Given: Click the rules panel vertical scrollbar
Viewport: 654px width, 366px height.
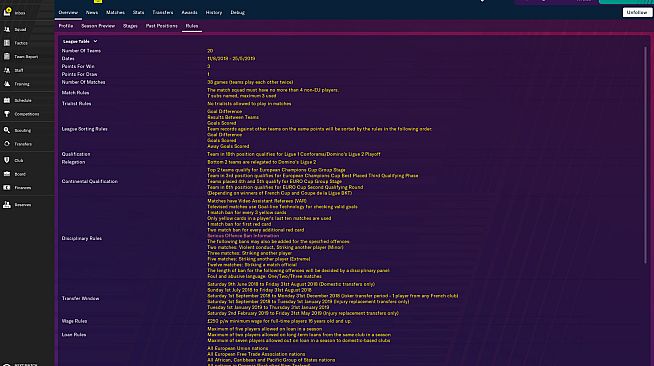Looking at the screenshot, I should [646, 154].
